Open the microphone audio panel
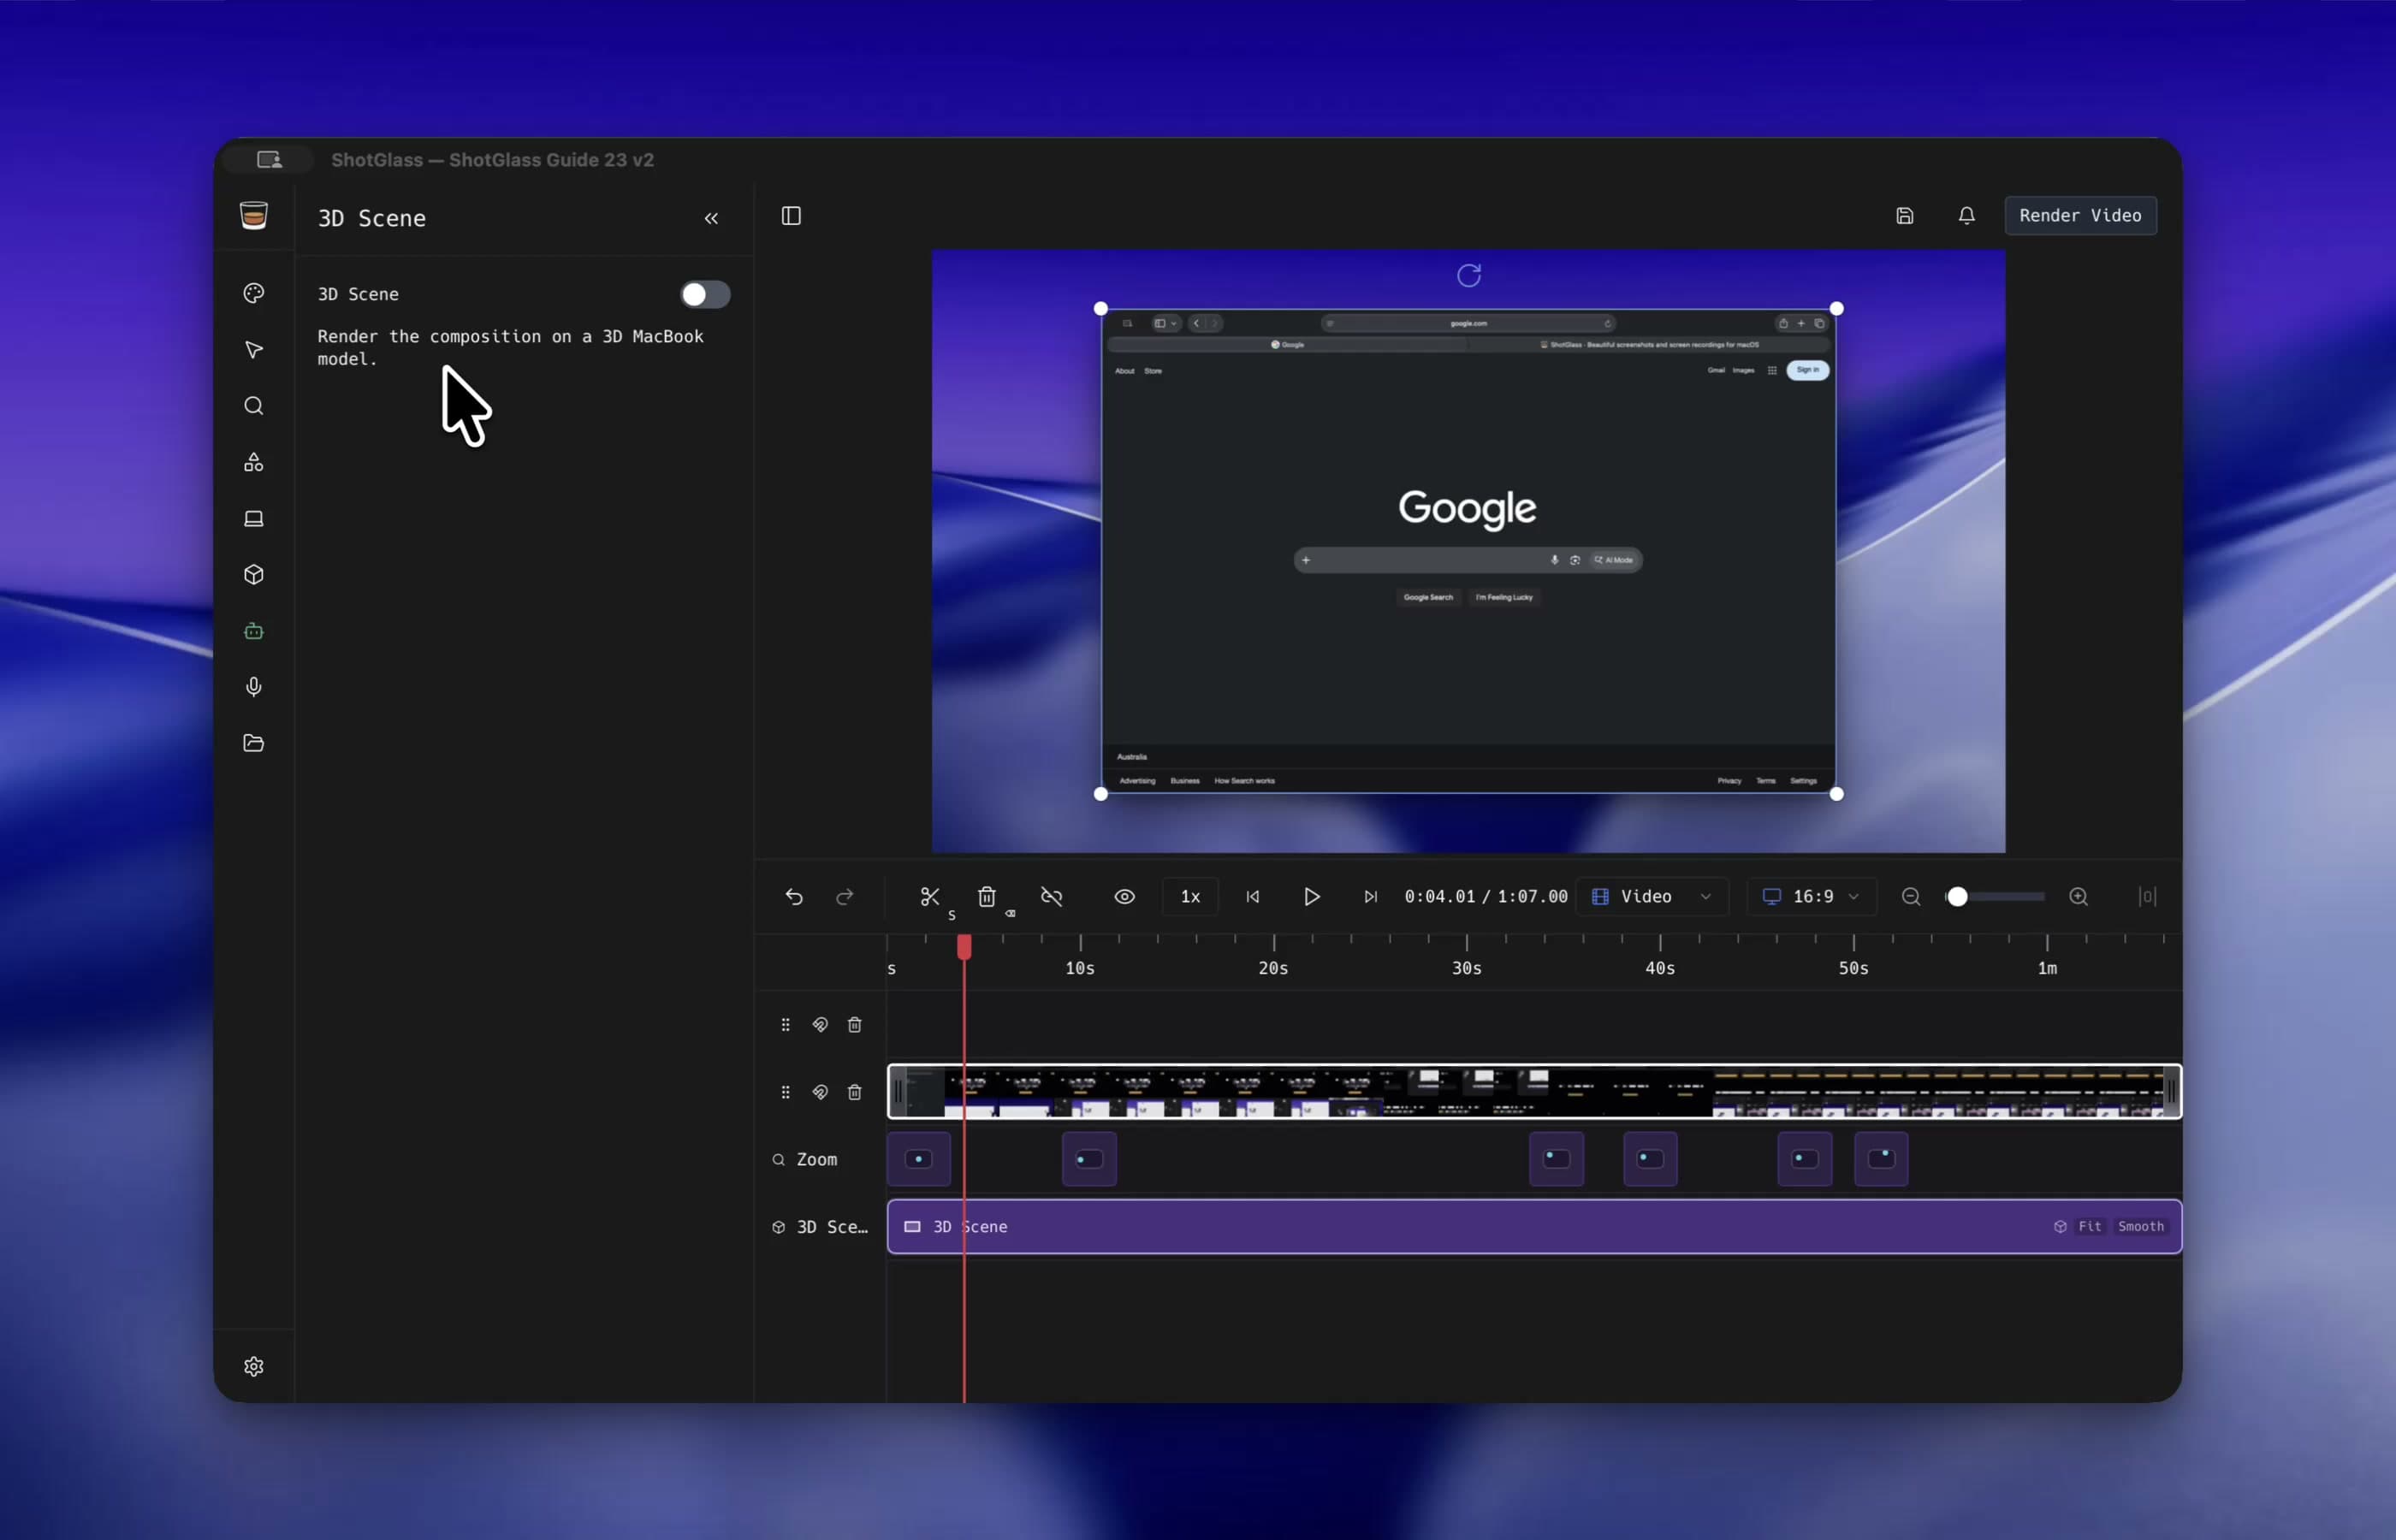This screenshot has width=2396, height=1540. click(254, 686)
